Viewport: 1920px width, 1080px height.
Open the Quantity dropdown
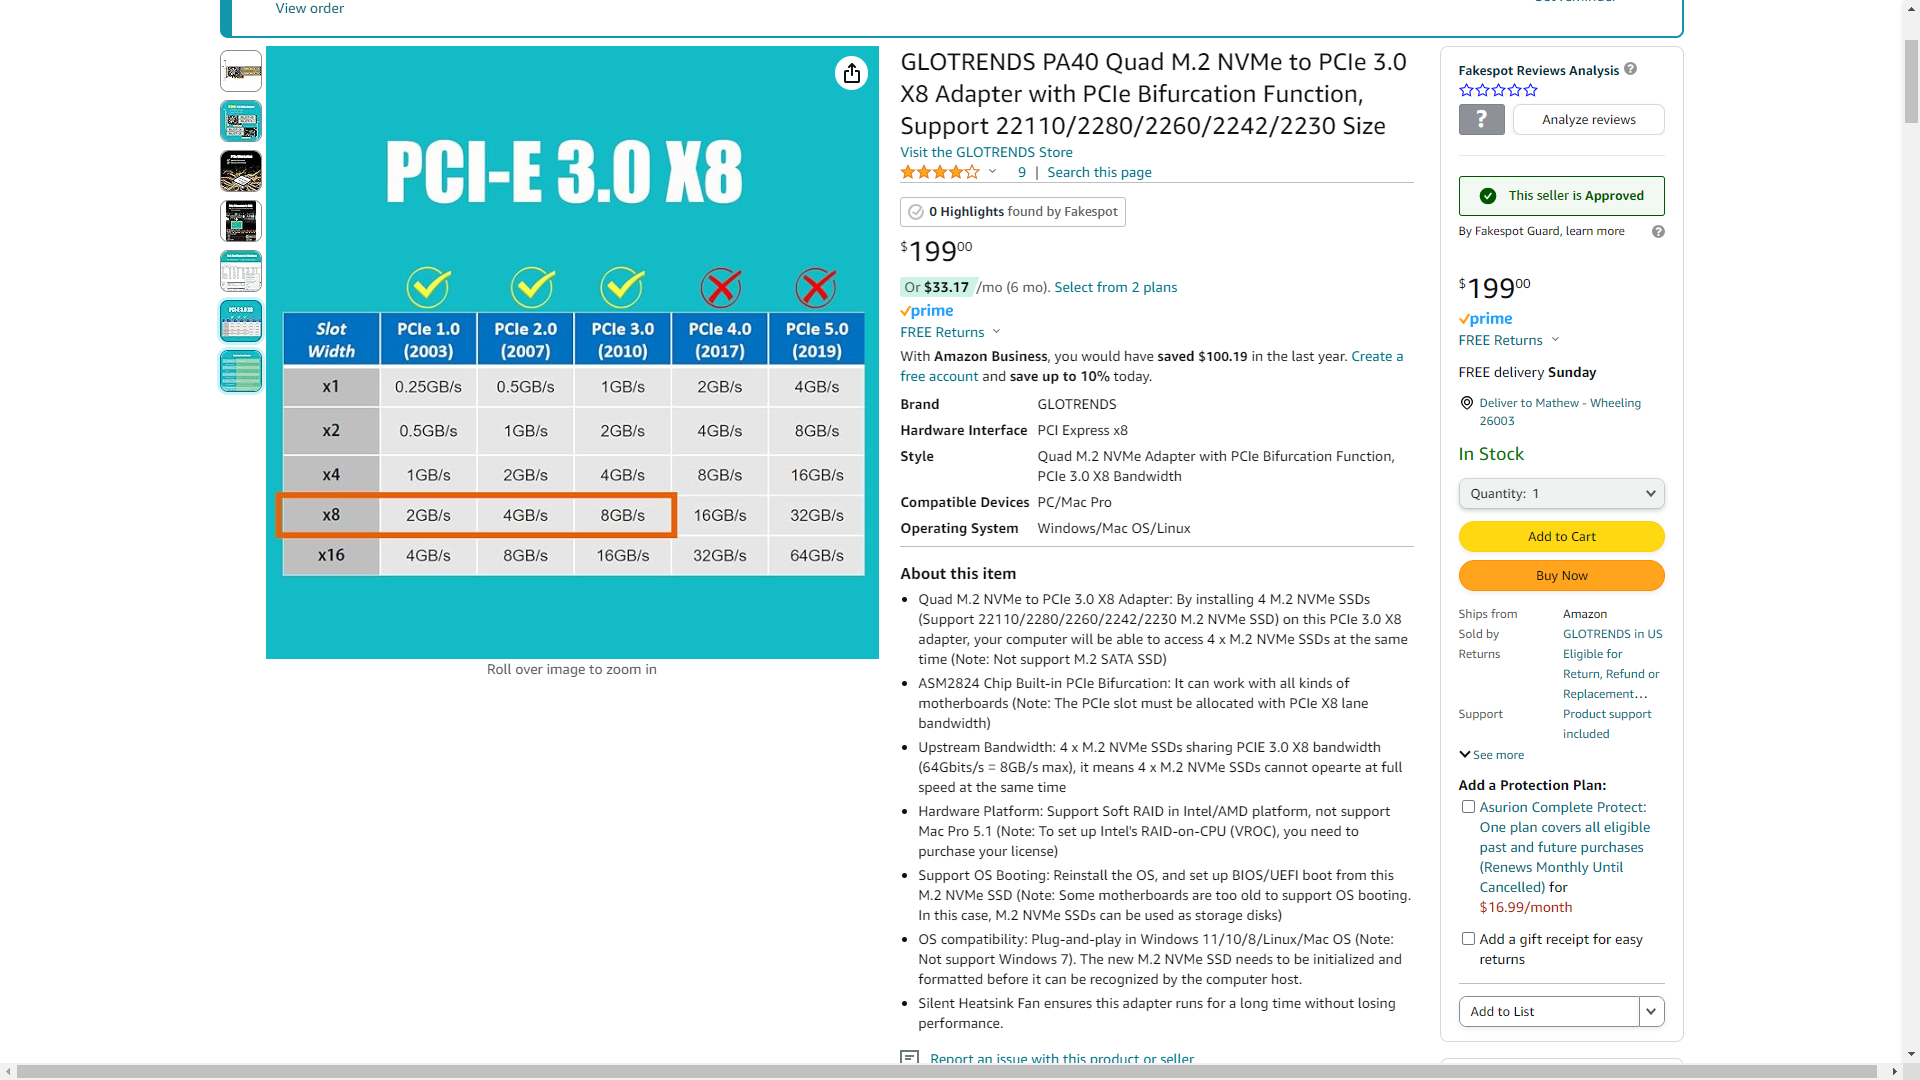click(x=1561, y=493)
